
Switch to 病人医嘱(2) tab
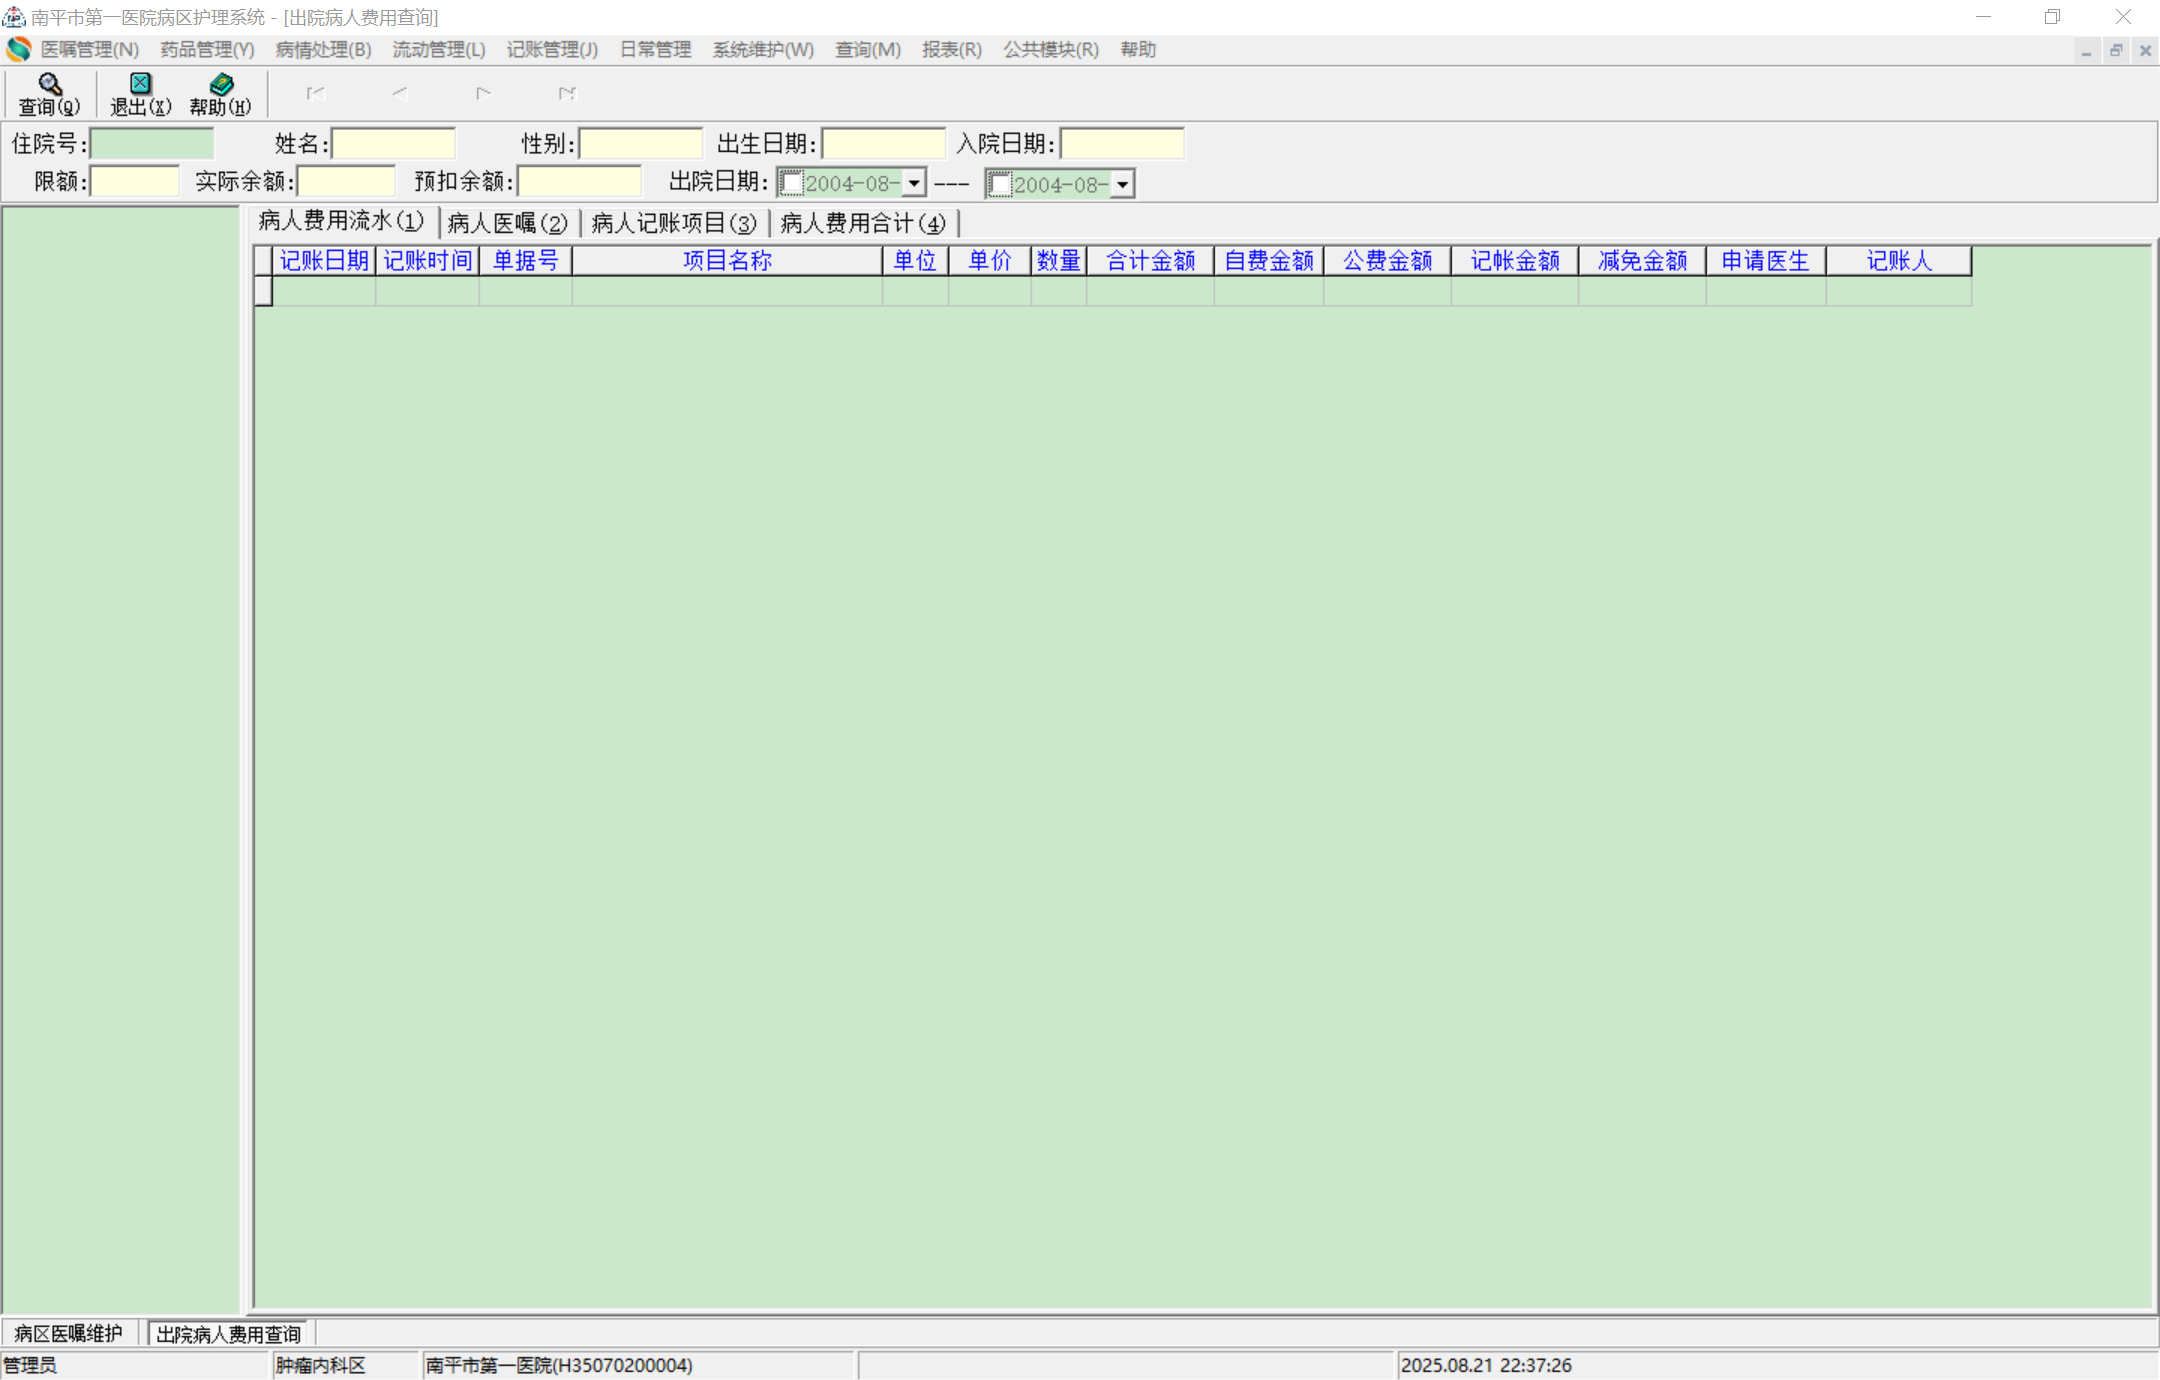pyautogui.click(x=507, y=223)
